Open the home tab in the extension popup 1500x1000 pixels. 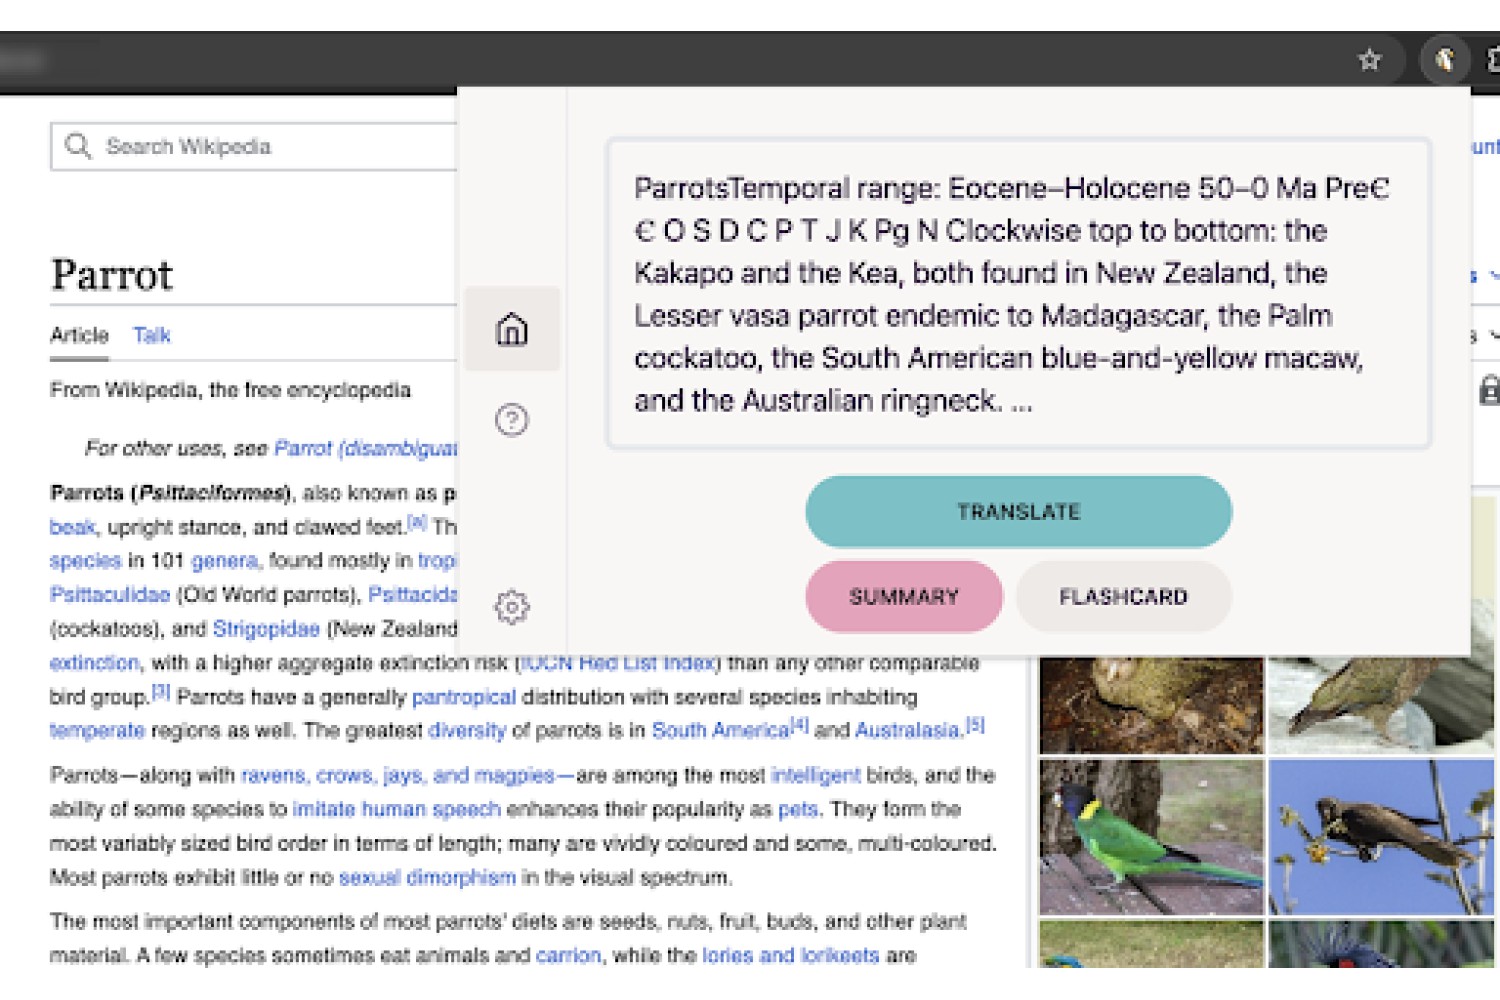(512, 329)
